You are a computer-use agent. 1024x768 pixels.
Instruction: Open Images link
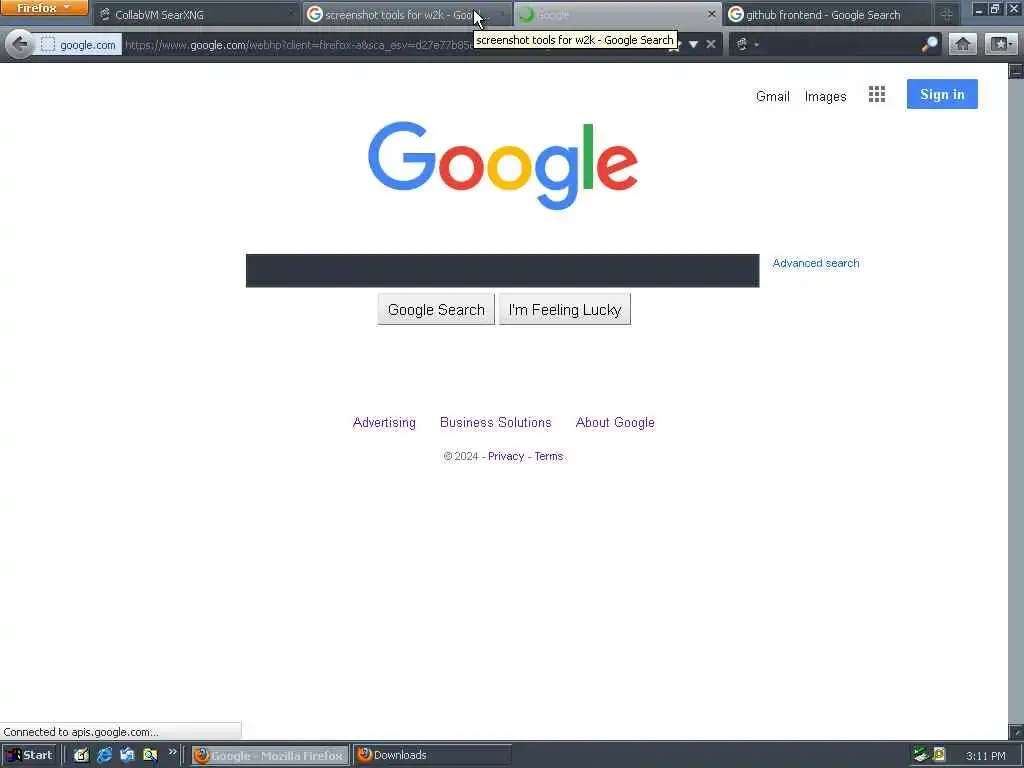pos(825,97)
